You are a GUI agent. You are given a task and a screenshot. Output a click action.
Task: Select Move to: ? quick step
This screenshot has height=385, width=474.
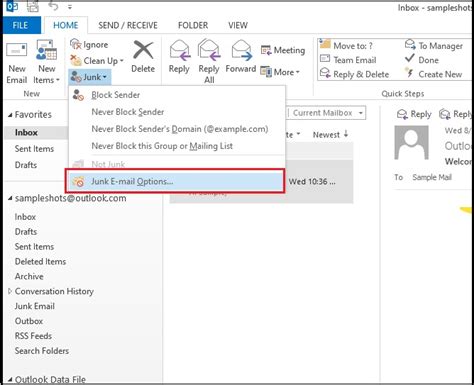tap(346, 45)
